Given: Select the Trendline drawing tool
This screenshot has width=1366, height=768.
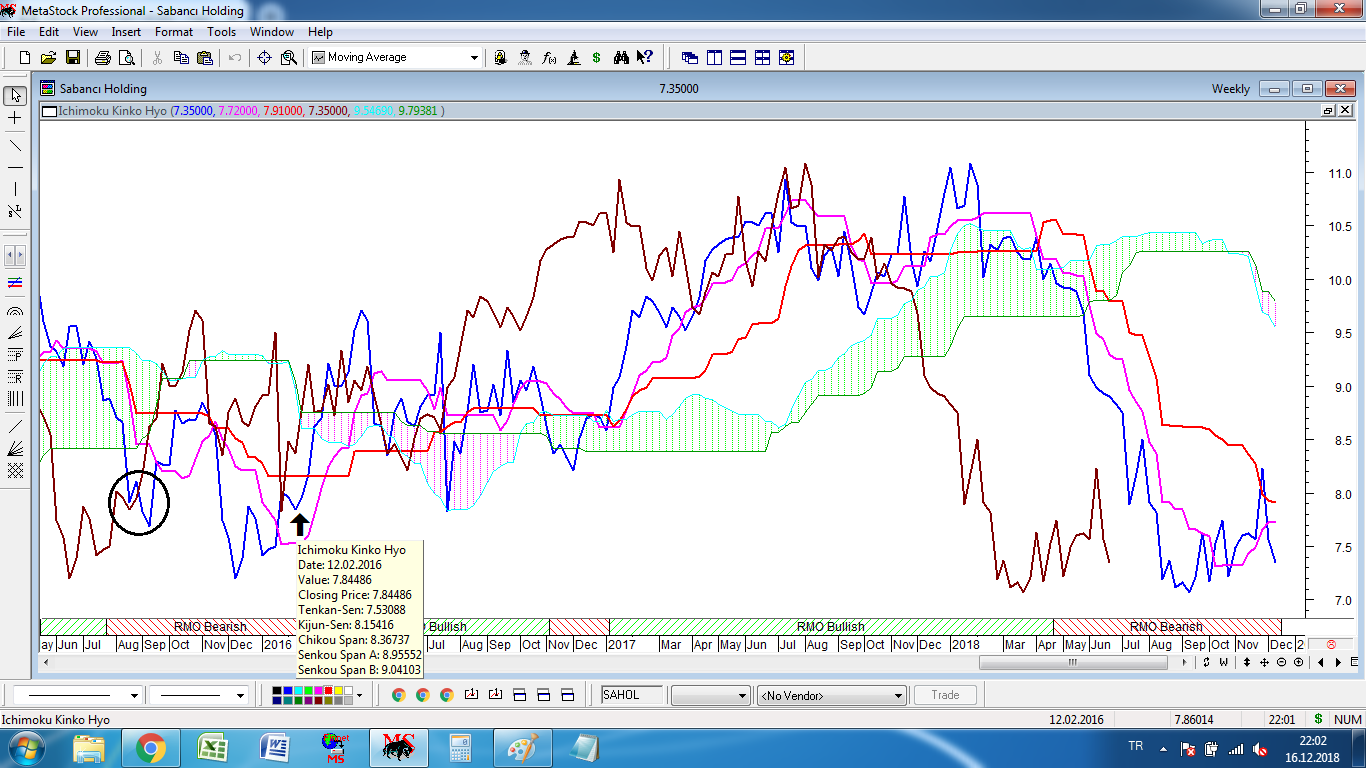Looking at the screenshot, I should pos(15,144).
